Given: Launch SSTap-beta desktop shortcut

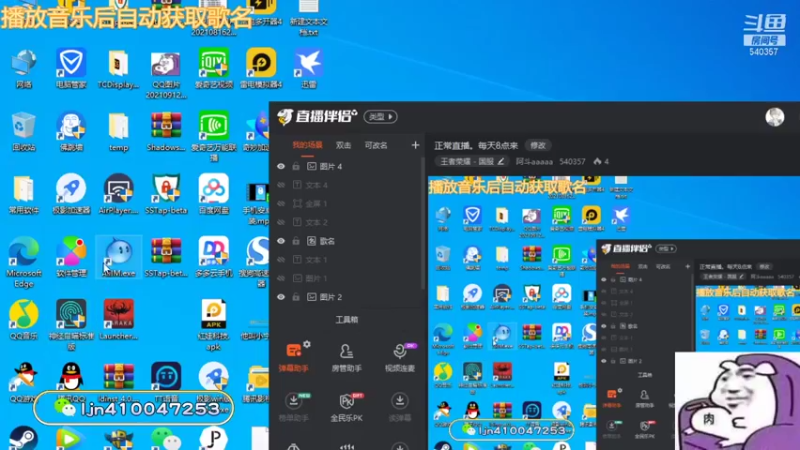Looking at the screenshot, I should [166, 194].
